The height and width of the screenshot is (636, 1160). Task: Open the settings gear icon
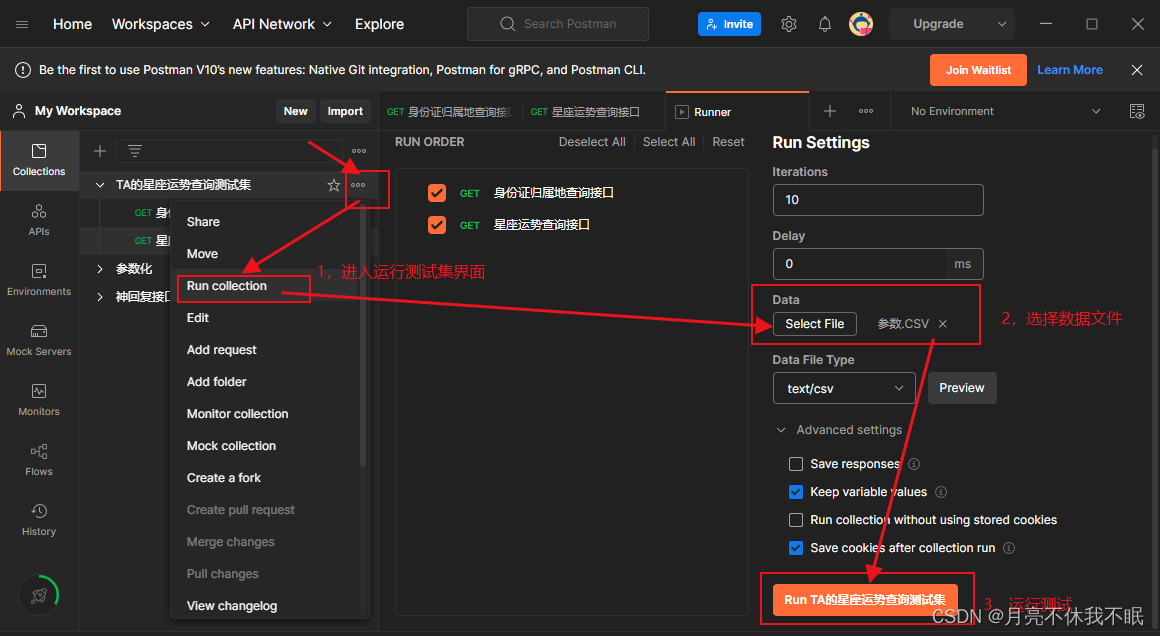pyautogui.click(x=789, y=24)
